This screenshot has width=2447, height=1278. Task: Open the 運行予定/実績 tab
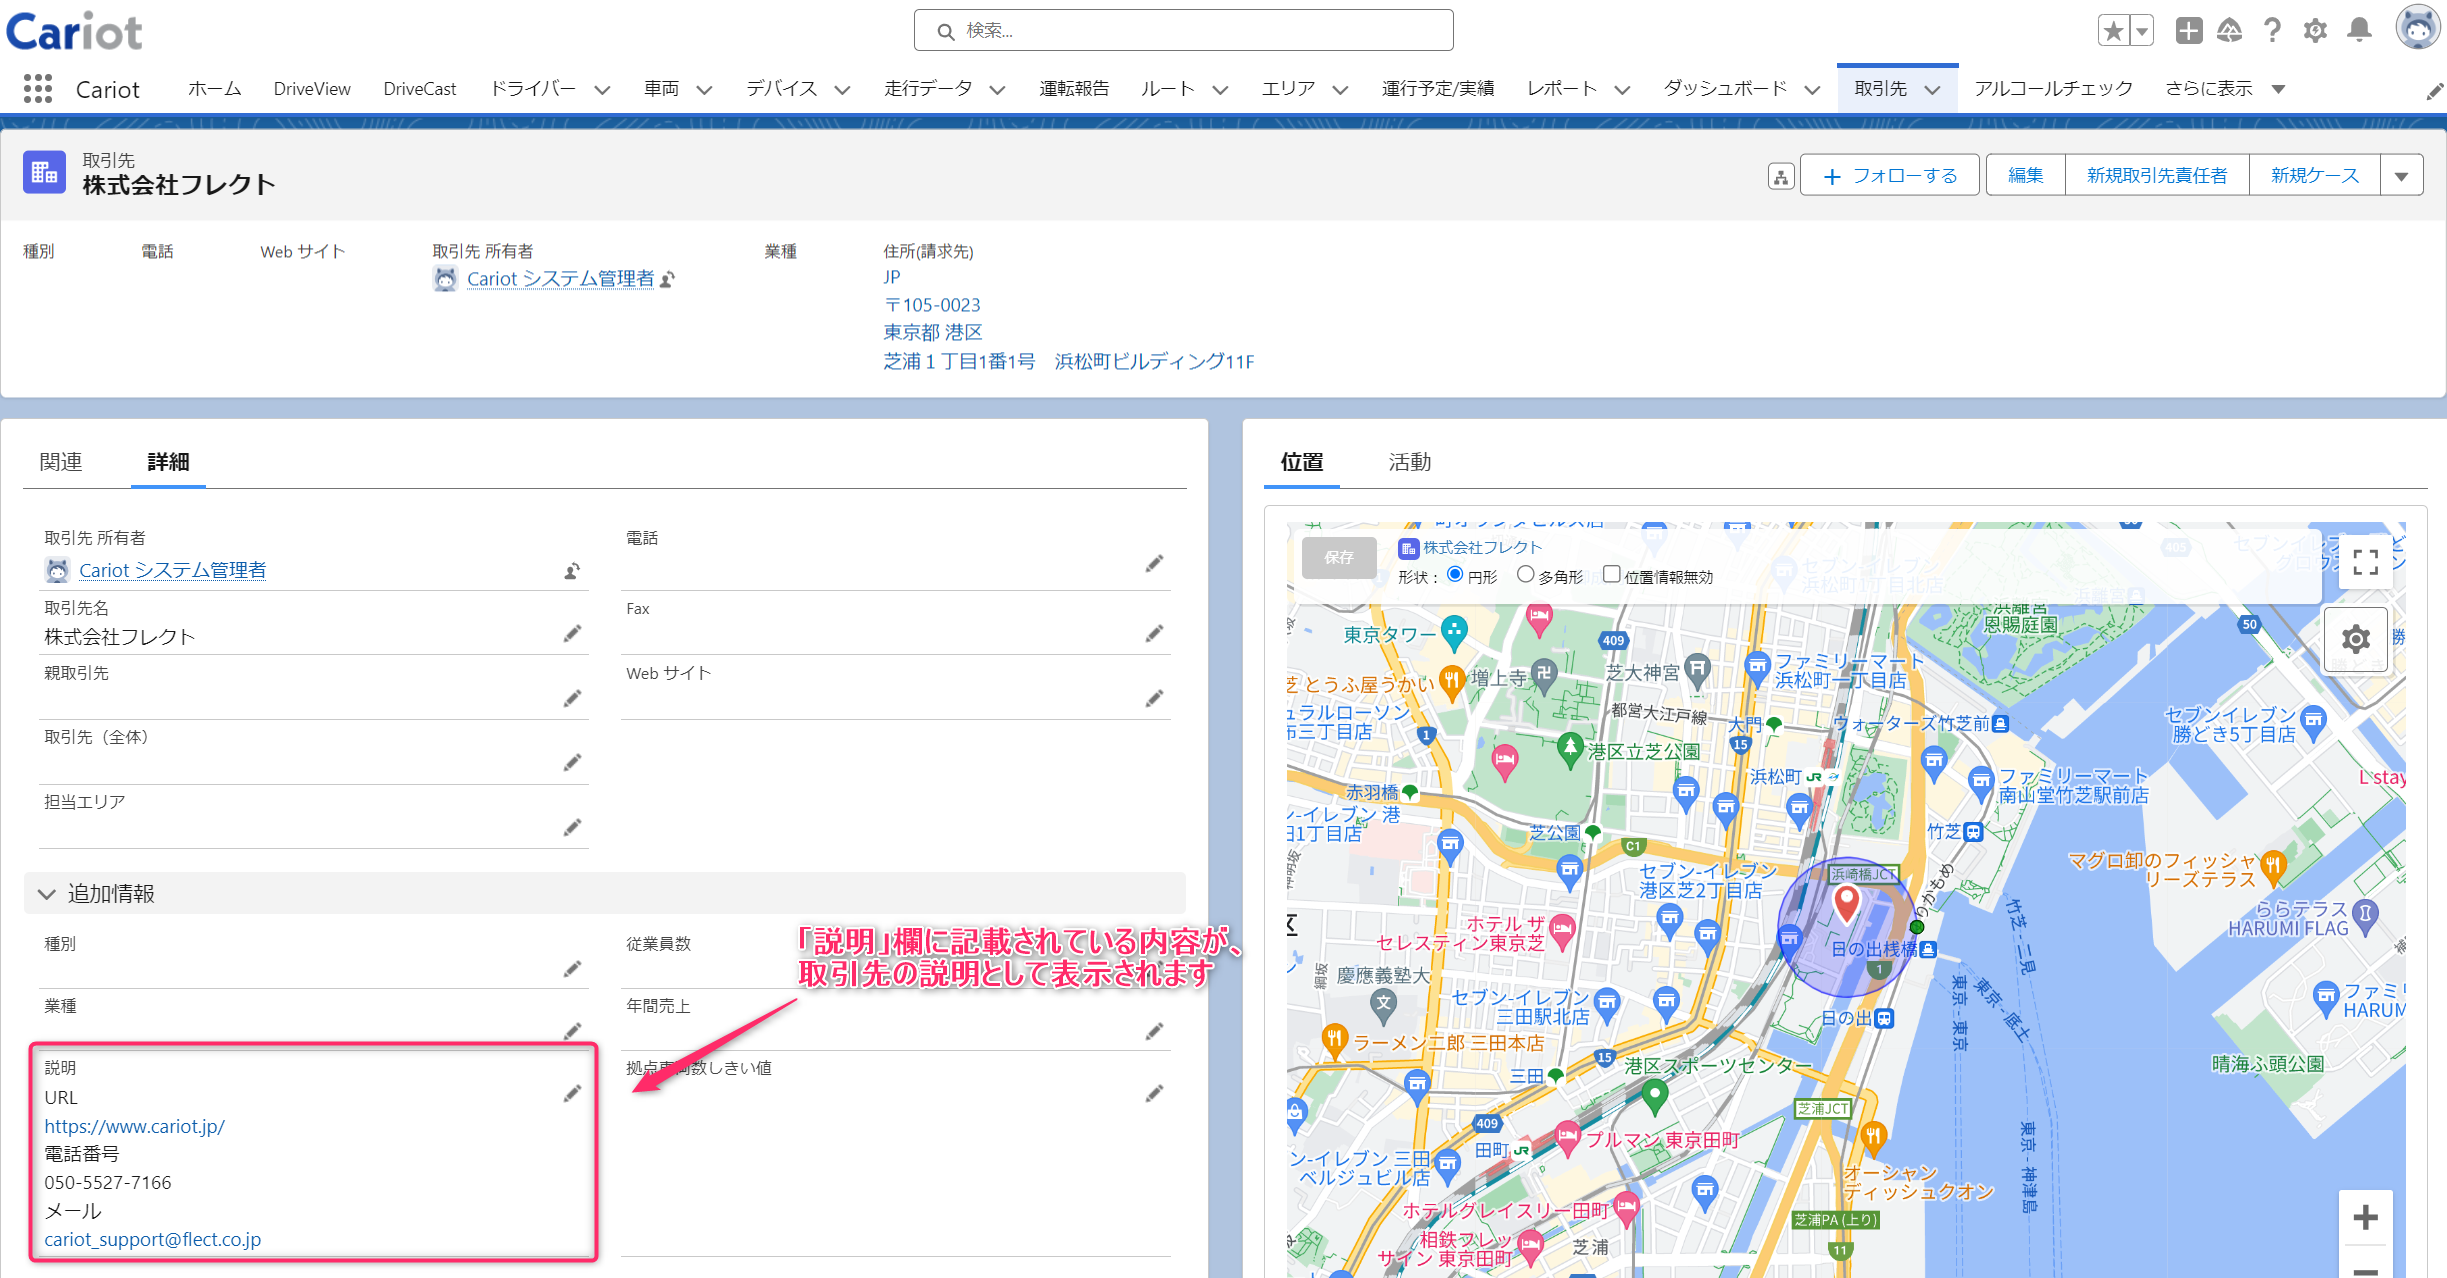pyautogui.click(x=1437, y=89)
